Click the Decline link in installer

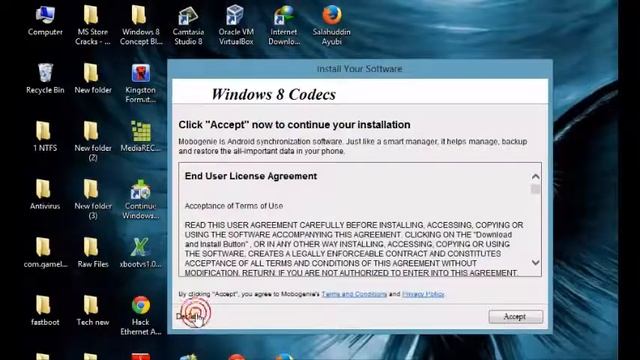tap(189, 316)
